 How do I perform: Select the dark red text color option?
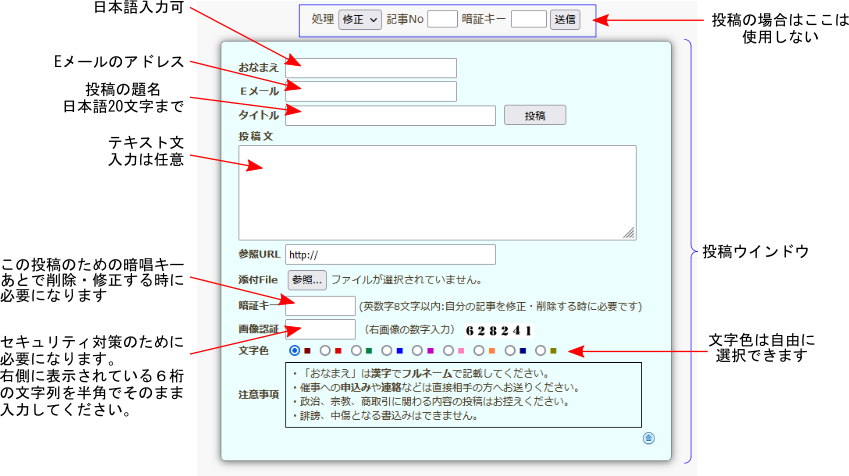pyautogui.click(x=295, y=351)
